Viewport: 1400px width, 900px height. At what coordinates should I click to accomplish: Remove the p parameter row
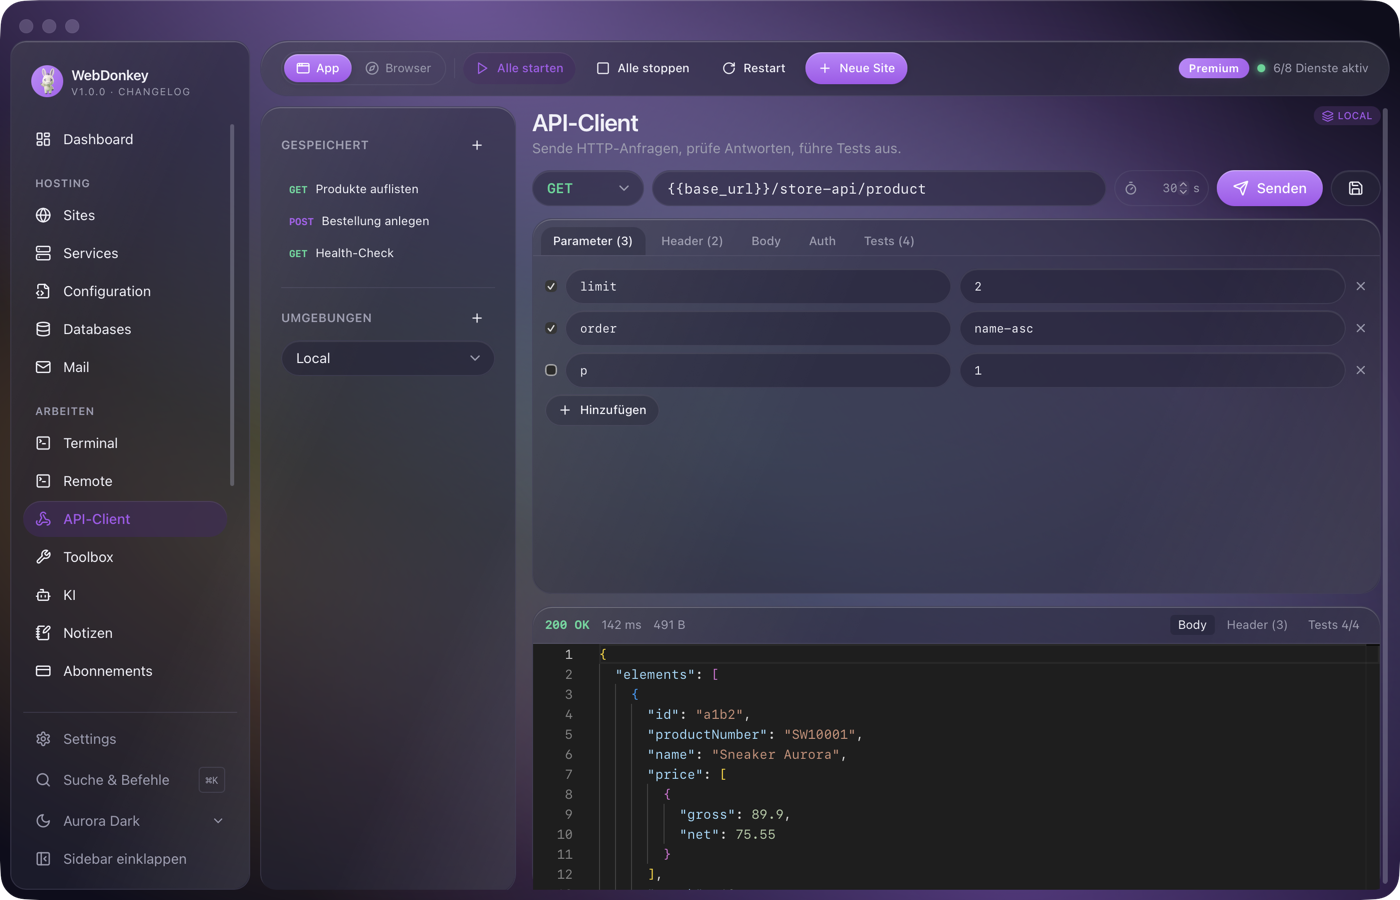(x=1361, y=370)
